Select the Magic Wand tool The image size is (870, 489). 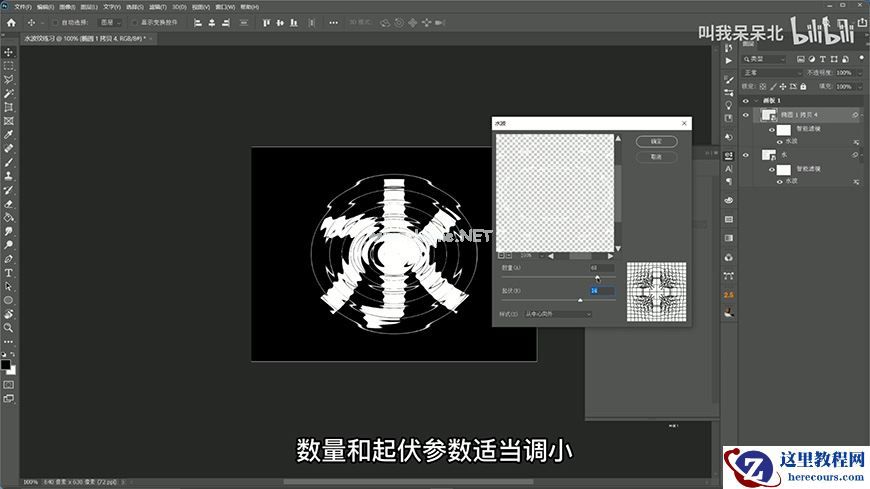pyautogui.click(x=8, y=93)
